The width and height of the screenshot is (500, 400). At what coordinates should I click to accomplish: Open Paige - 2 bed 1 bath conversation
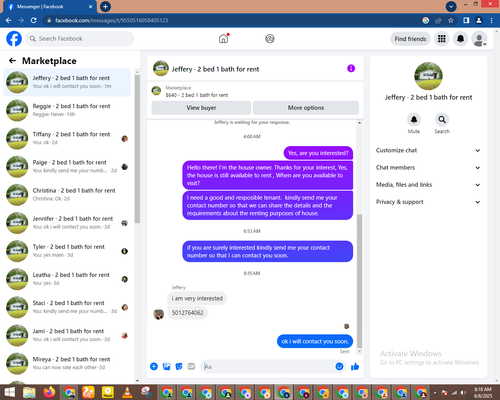point(67,167)
